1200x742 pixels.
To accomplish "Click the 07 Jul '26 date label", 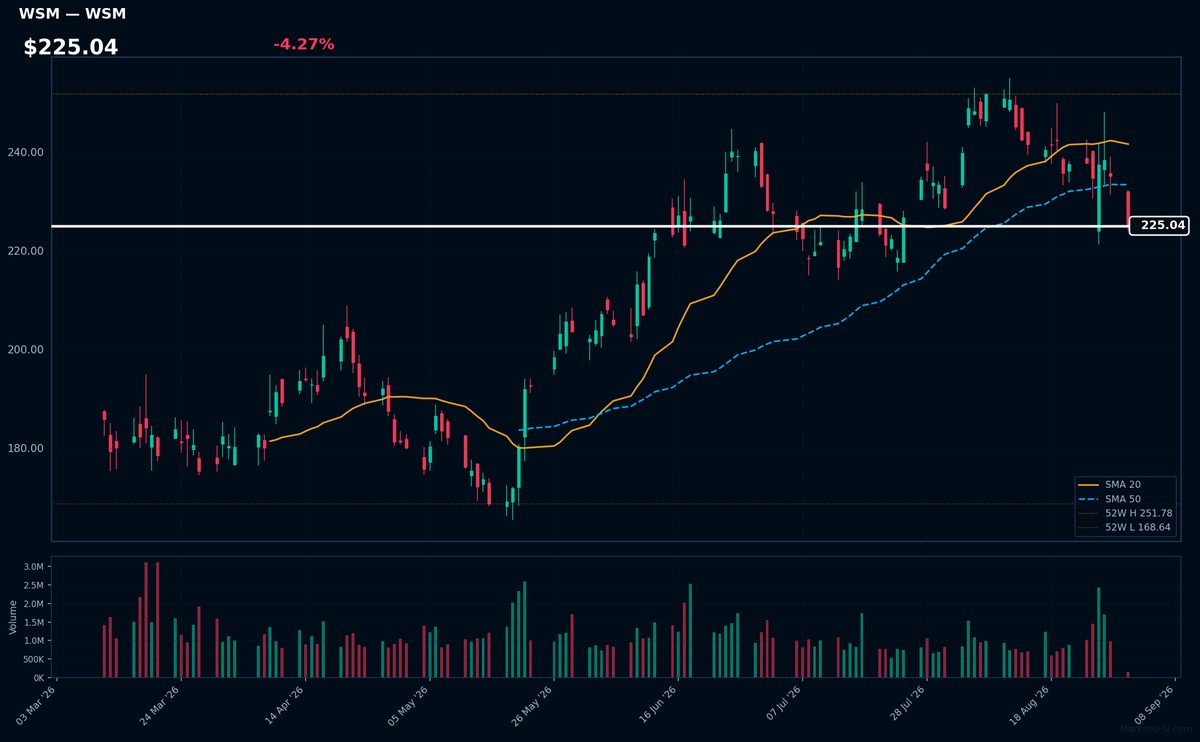I will pos(782,703).
